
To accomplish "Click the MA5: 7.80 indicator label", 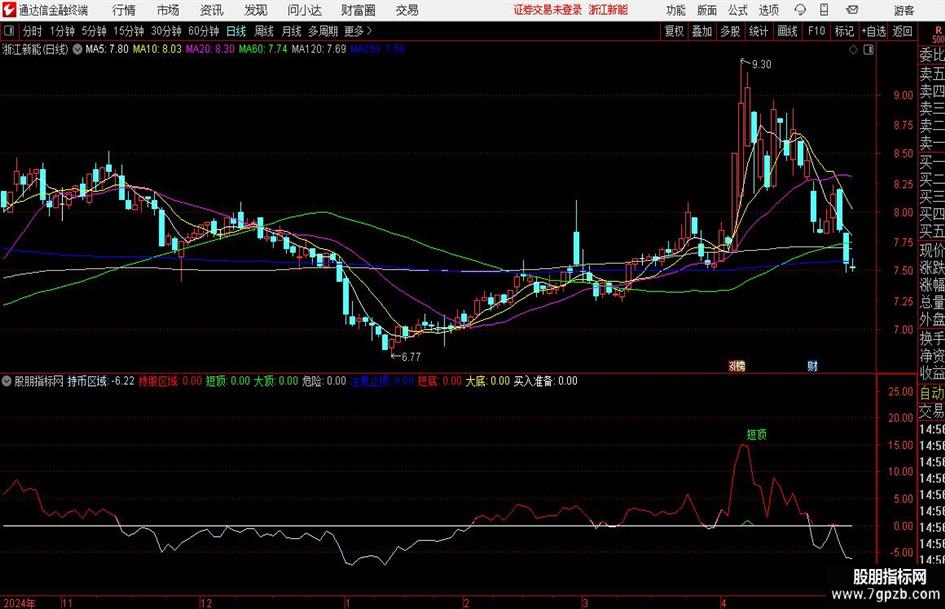I will (x=107, y=49).
